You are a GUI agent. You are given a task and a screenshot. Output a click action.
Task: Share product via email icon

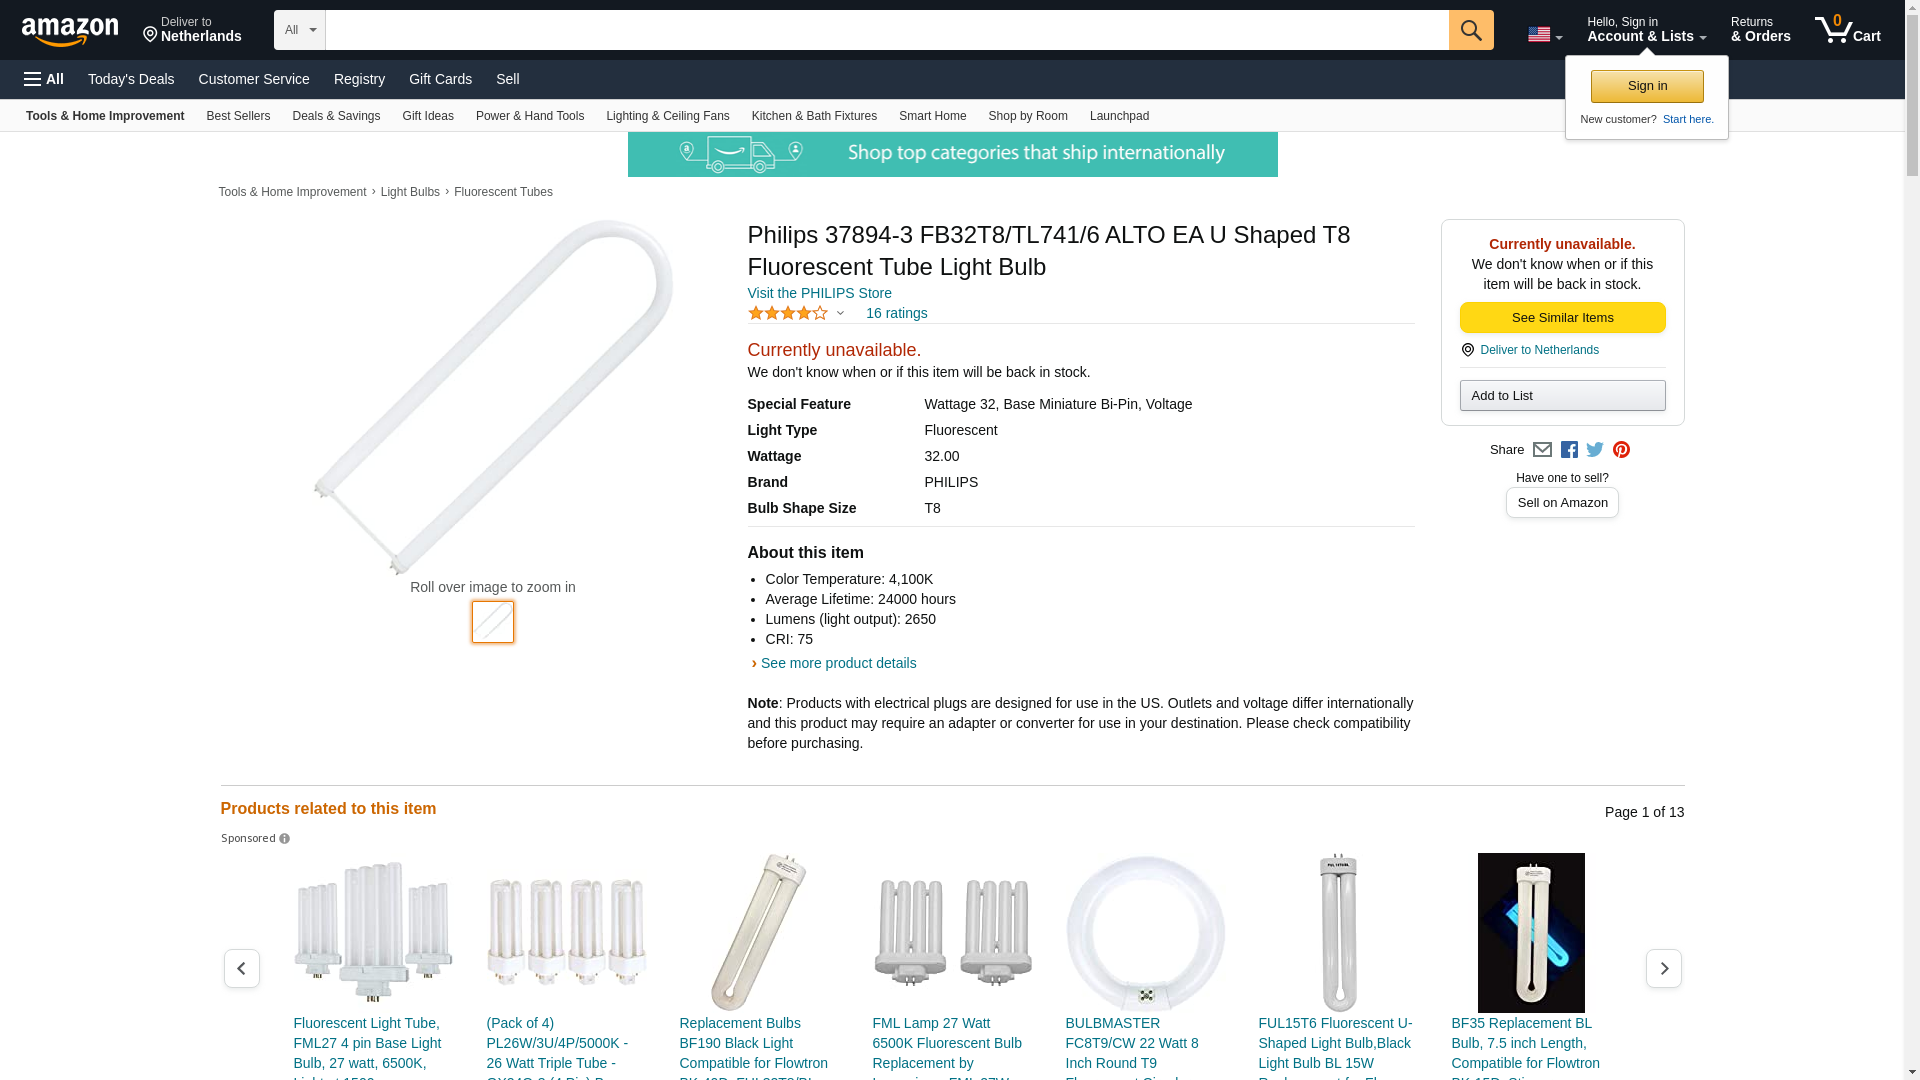1542,450
